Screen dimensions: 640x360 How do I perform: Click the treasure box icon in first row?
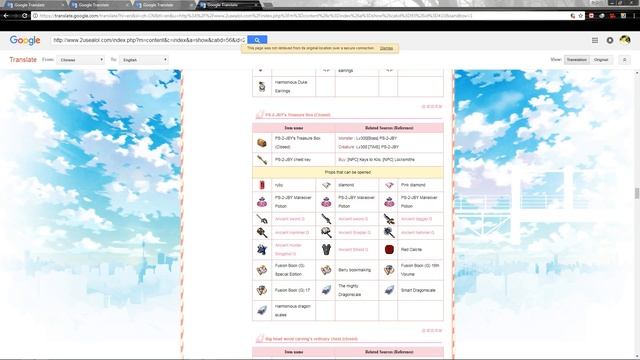click(262, 143)
